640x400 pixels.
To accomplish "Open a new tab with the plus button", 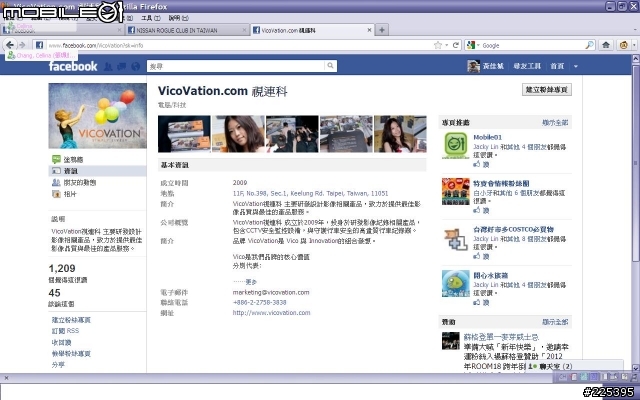I will click(x=382, y=30).
